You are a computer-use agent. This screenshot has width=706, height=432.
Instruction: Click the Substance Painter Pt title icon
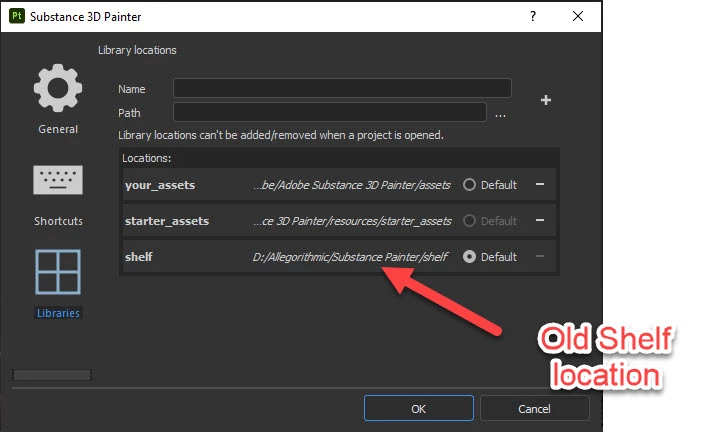click(x=17, y=16)
